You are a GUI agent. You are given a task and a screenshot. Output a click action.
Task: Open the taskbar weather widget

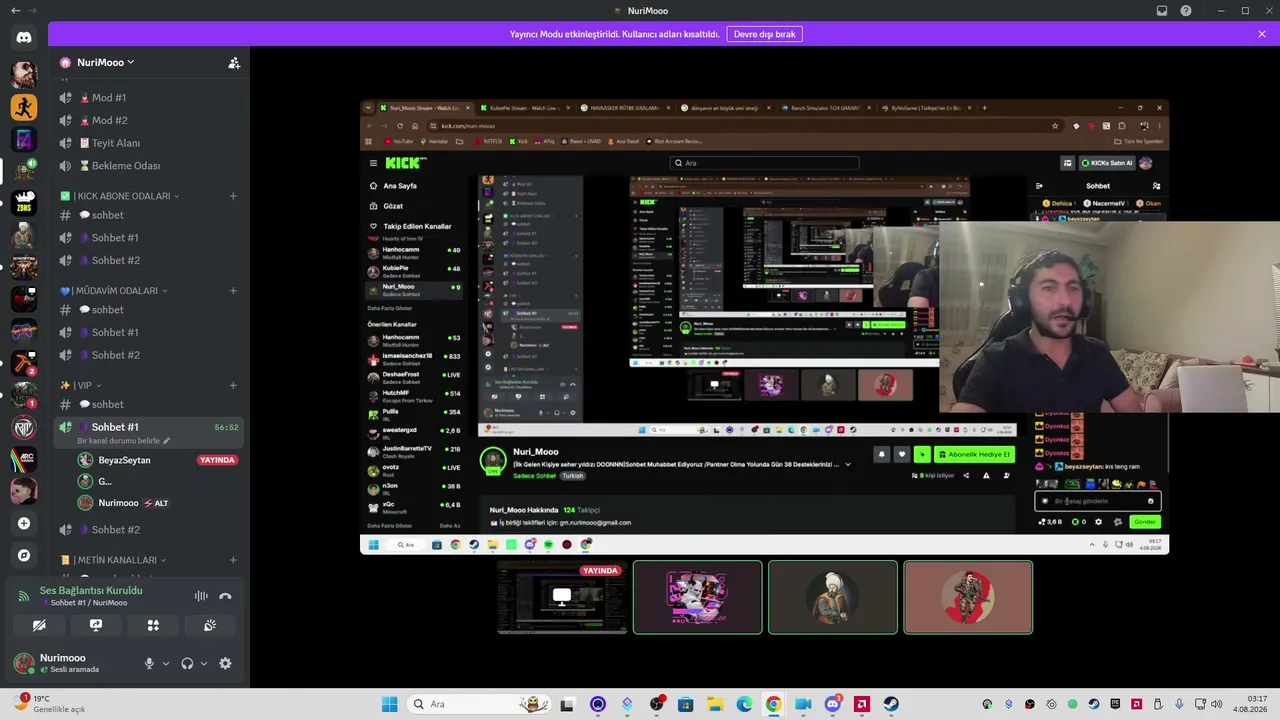coord(50,703)
